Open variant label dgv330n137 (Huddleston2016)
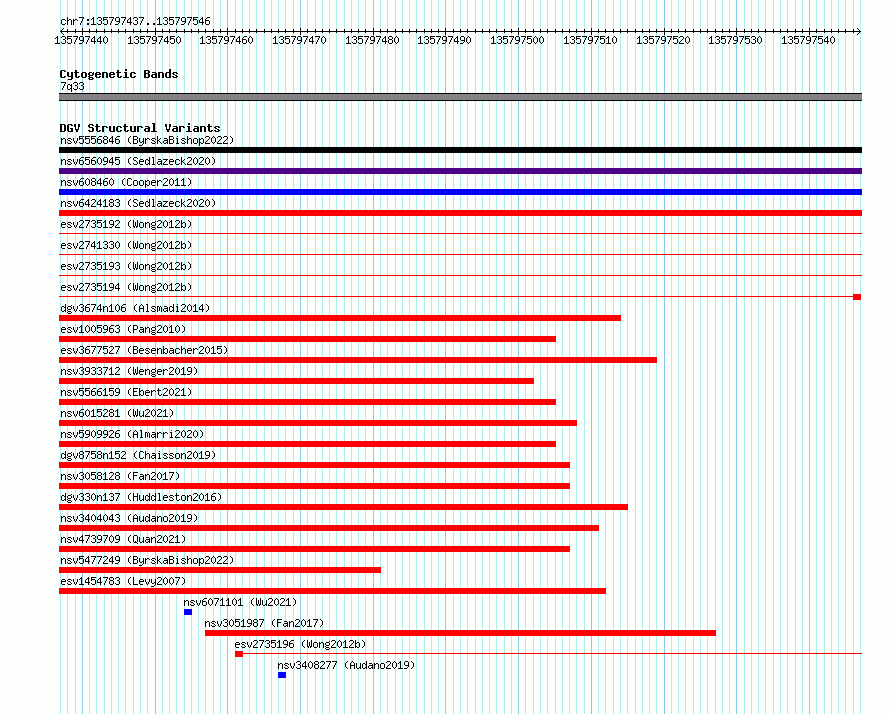This screenshot has width=890, height=714. tap(141, 497)
